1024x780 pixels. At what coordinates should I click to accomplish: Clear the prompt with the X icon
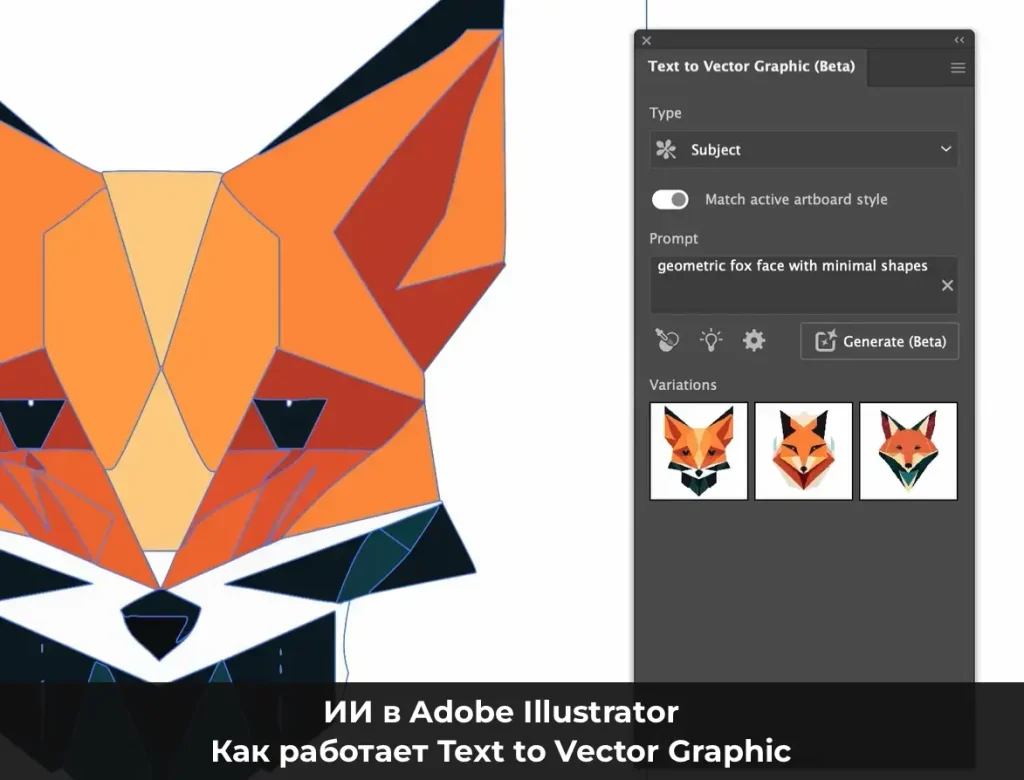(947, 286)
